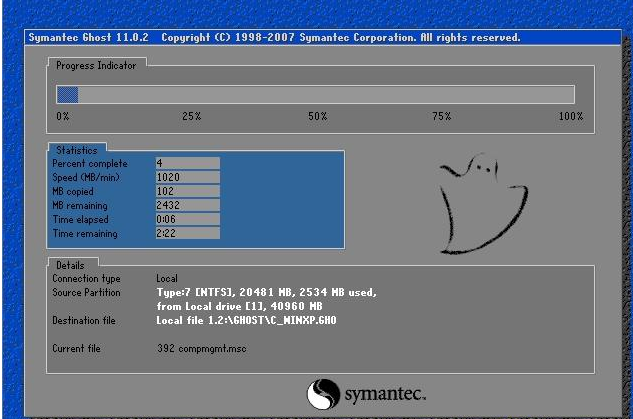Click the 100% marker under progress bar
Image resolution: width=633 pixels, height=419 pixels.
570,117
